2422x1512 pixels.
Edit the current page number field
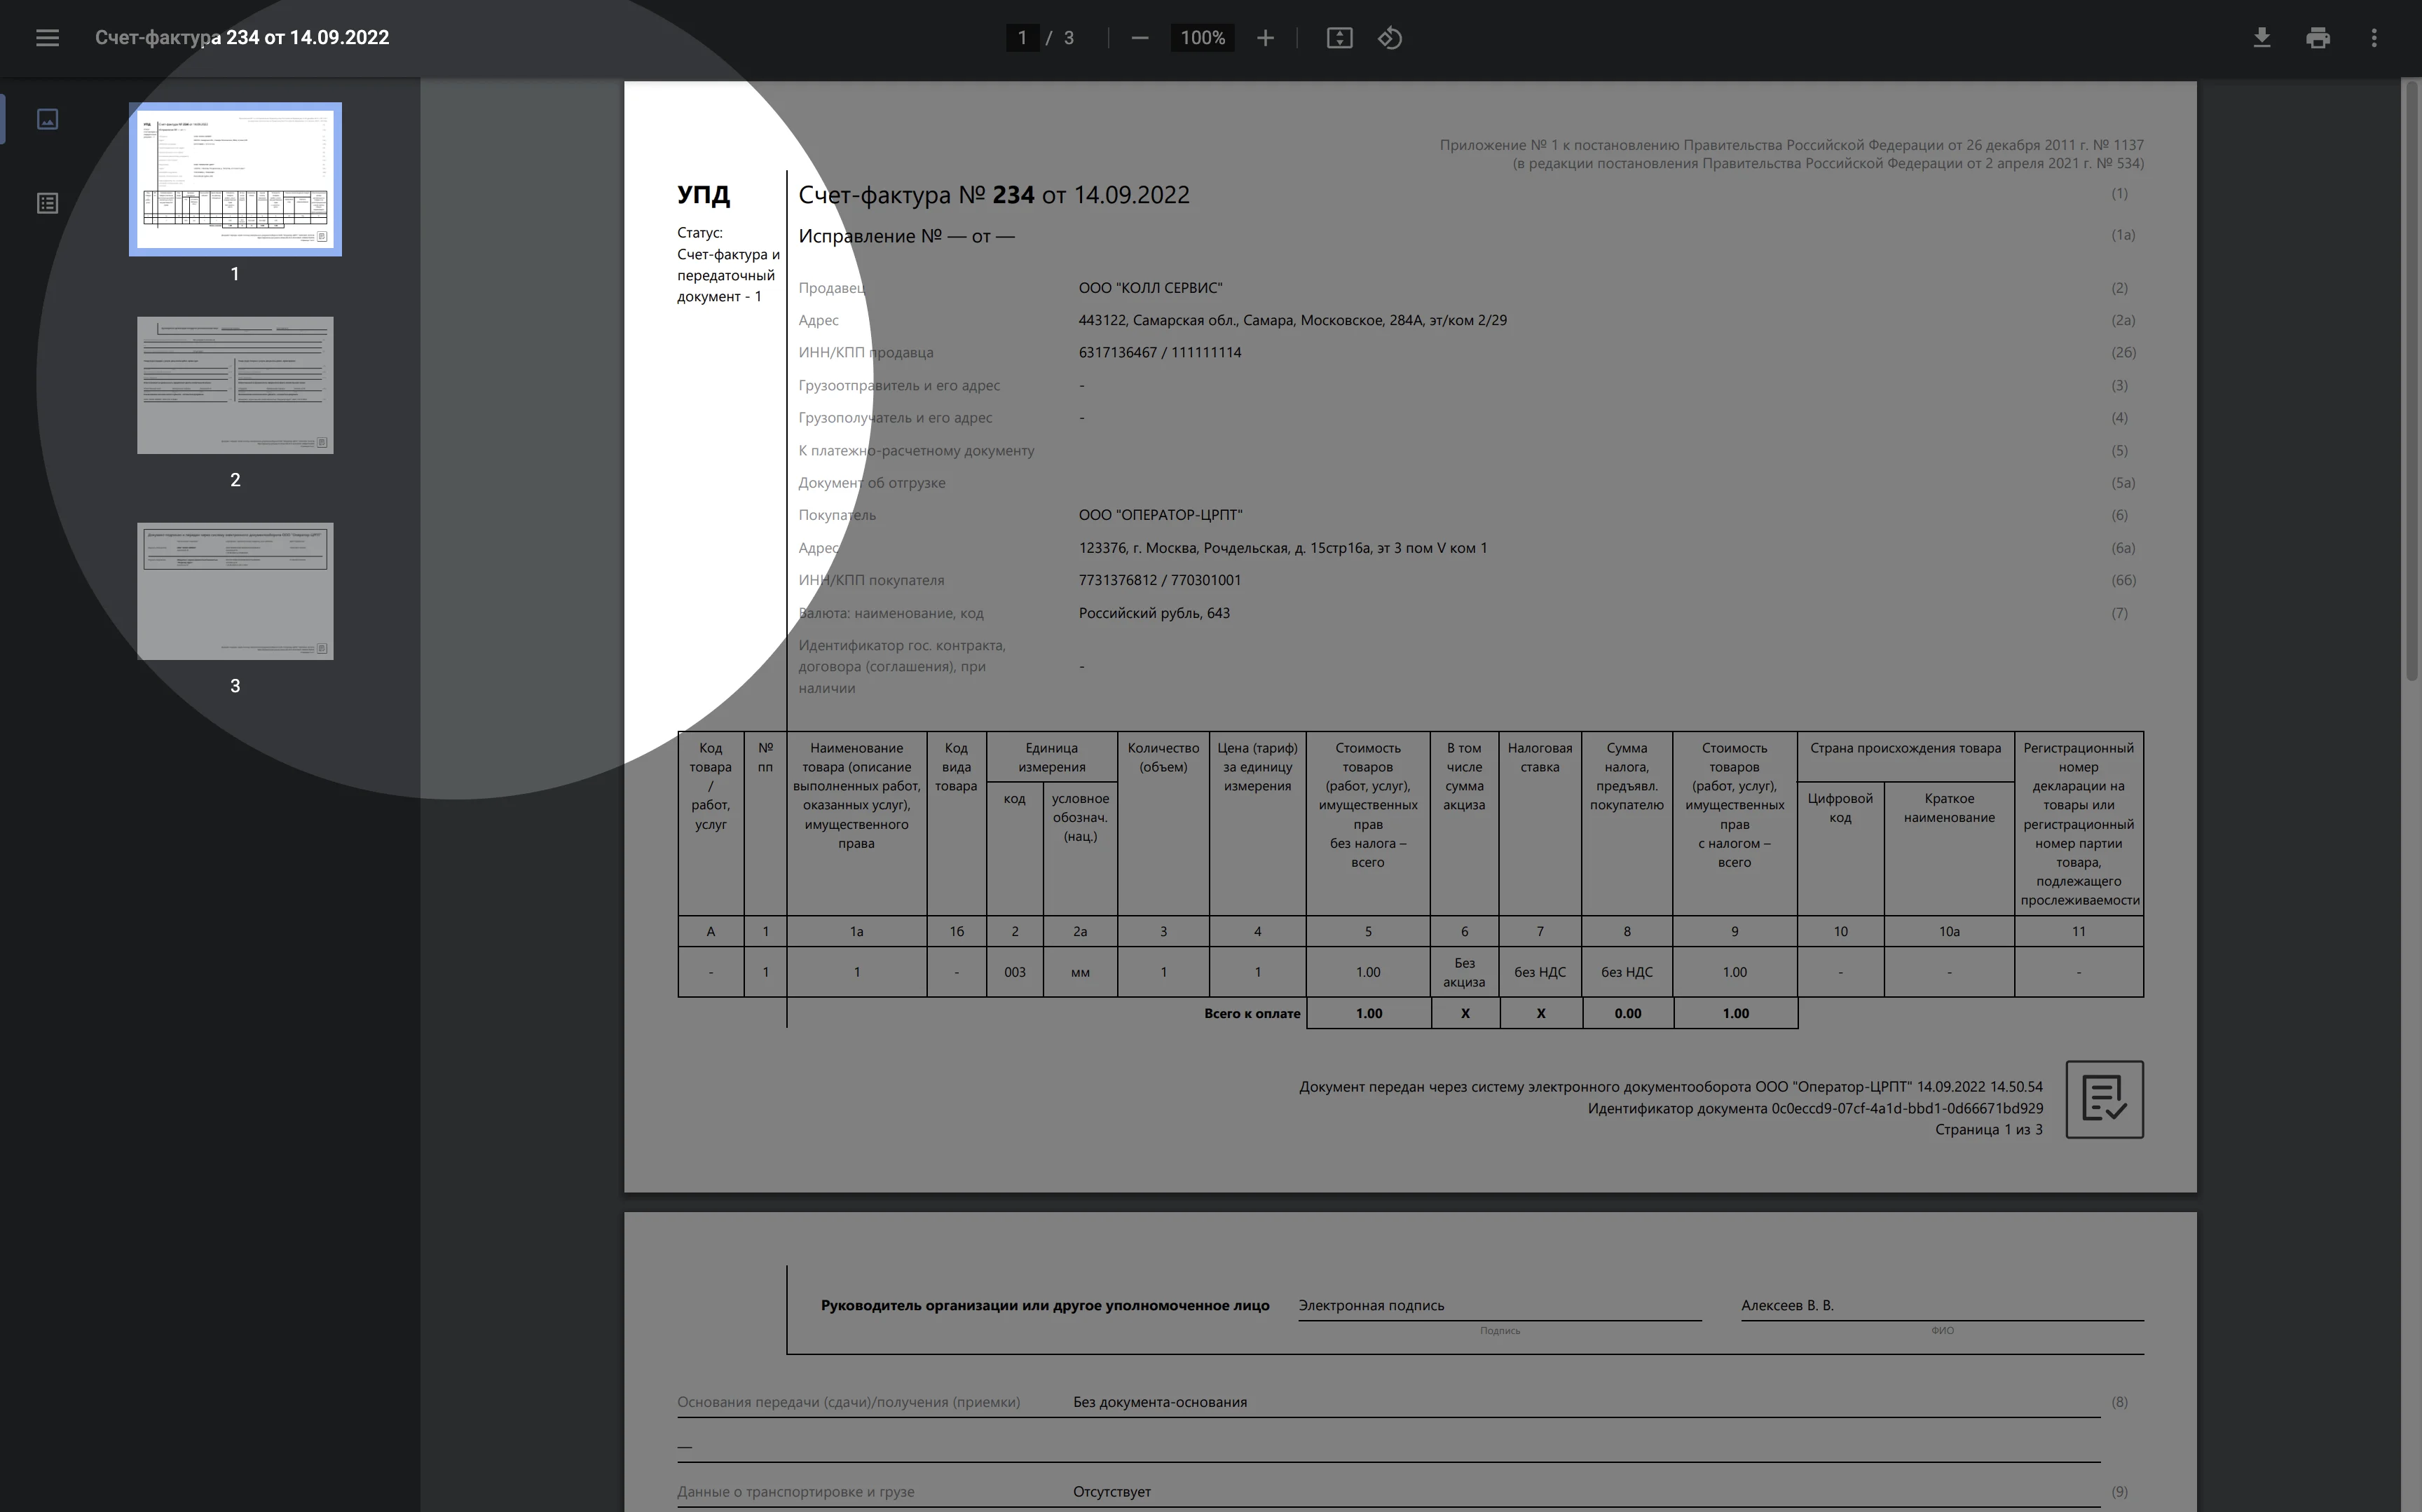point(1022,38)
